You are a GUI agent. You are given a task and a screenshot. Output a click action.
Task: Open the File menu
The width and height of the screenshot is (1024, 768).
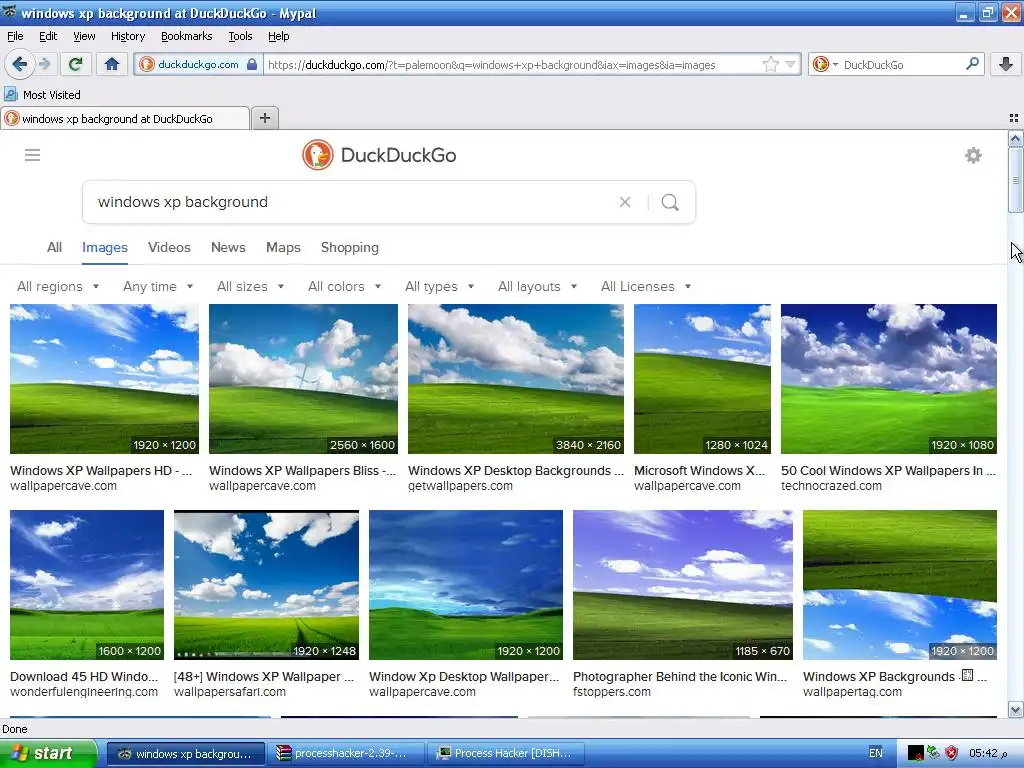(15, 36)
